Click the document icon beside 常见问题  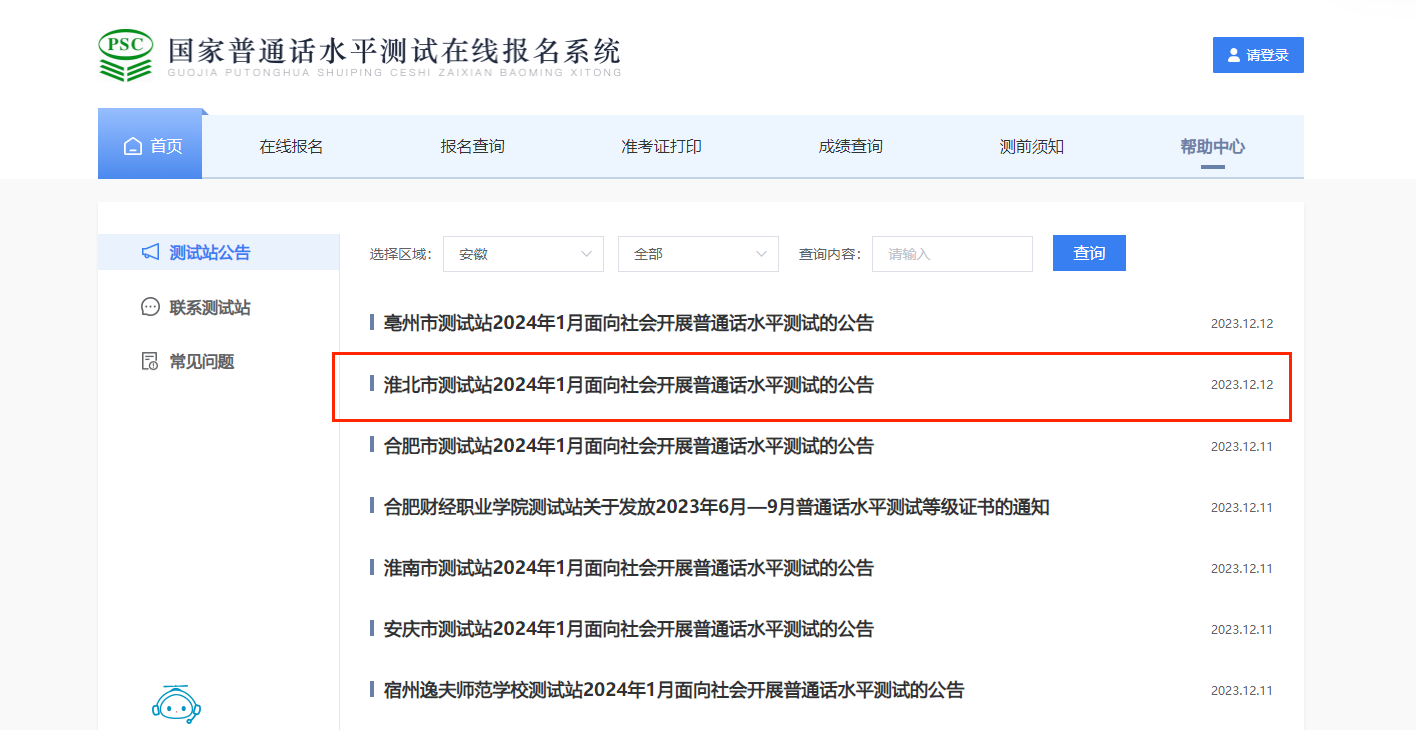(x=150, y=361)
